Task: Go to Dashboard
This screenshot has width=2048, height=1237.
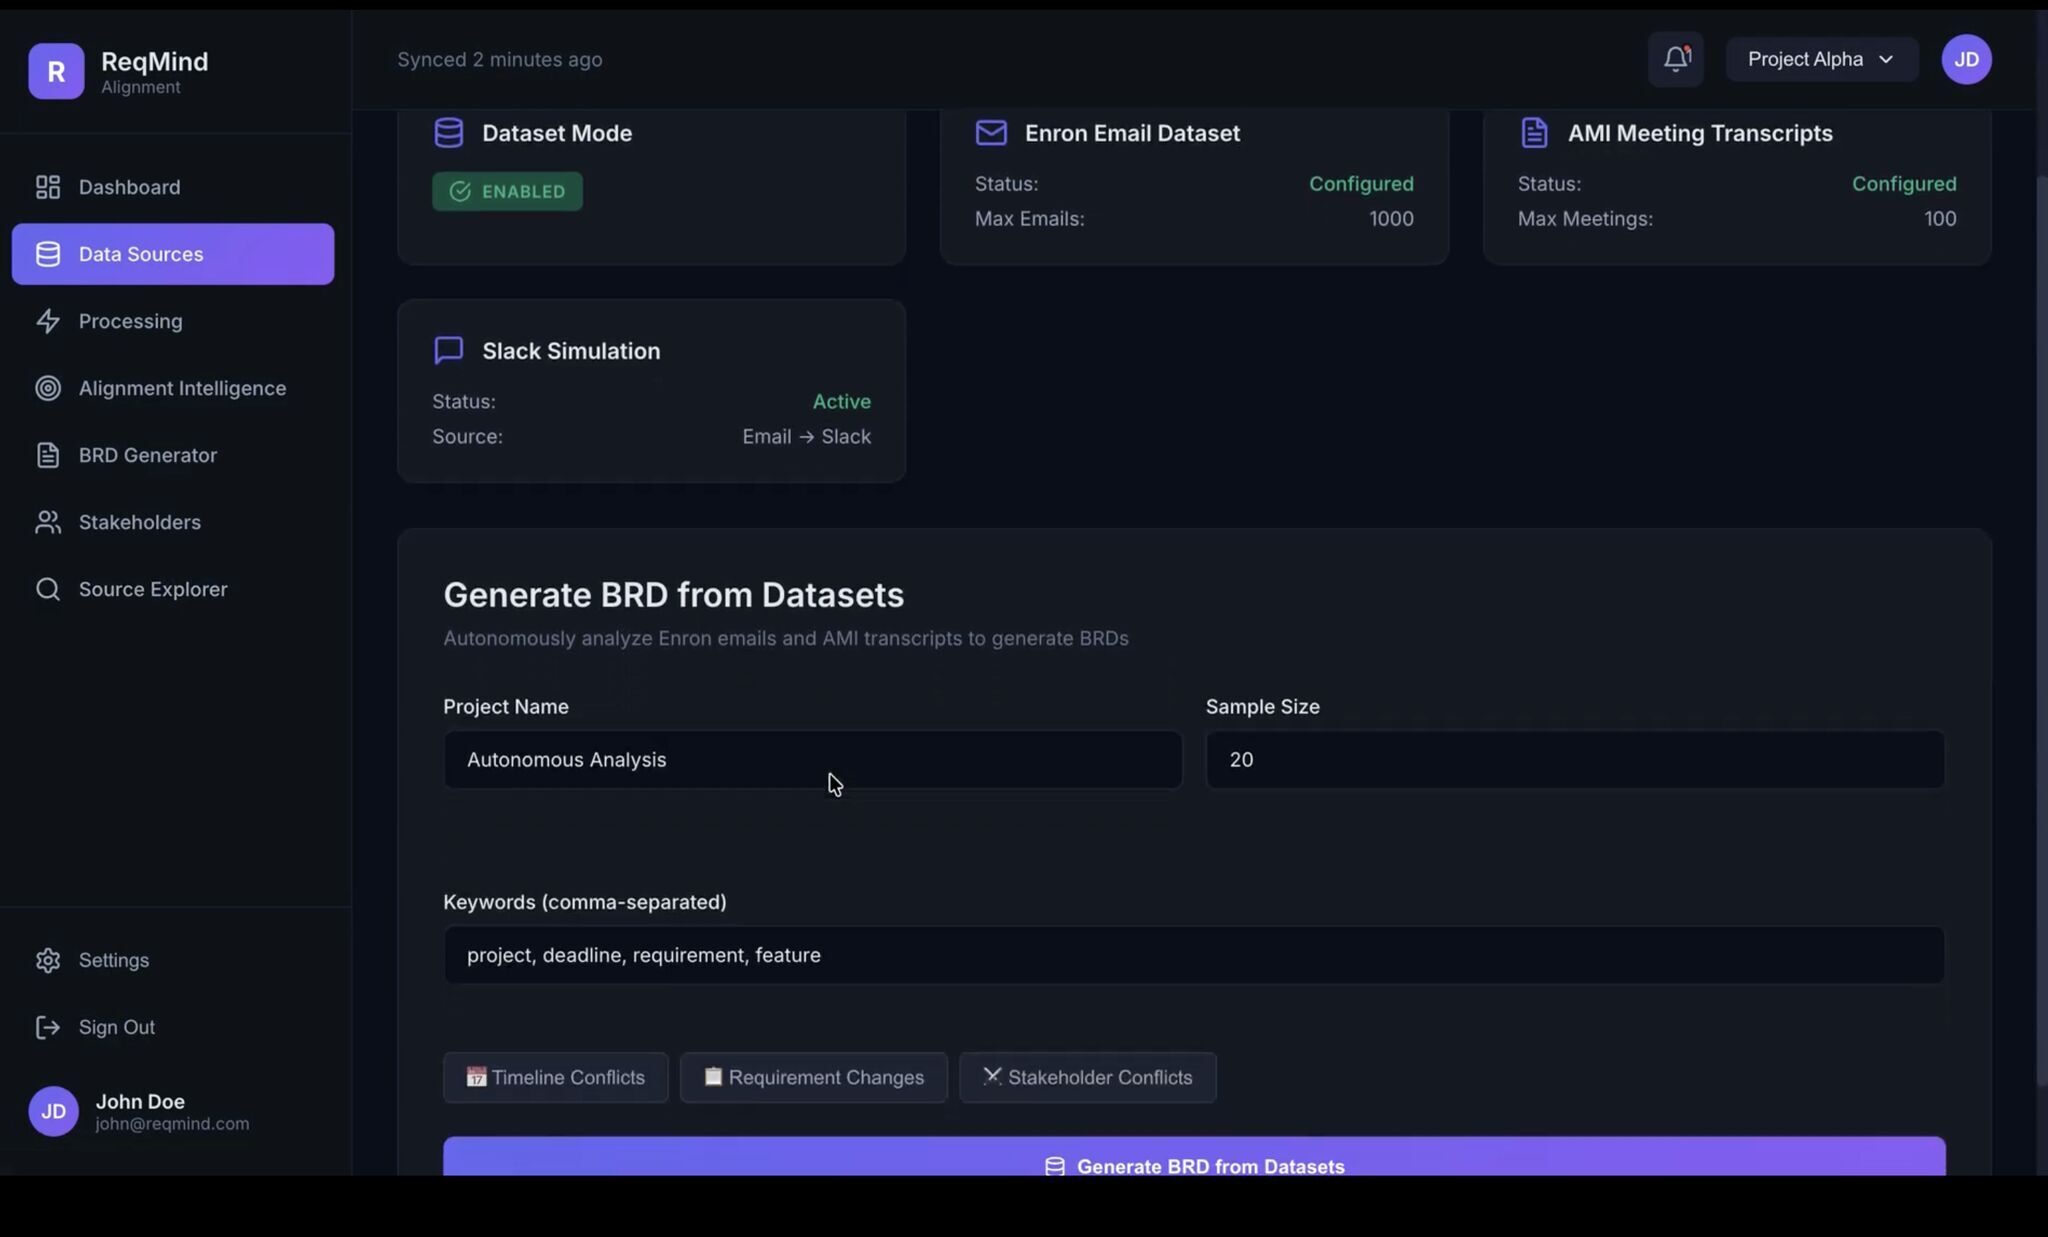Action: 172,187
